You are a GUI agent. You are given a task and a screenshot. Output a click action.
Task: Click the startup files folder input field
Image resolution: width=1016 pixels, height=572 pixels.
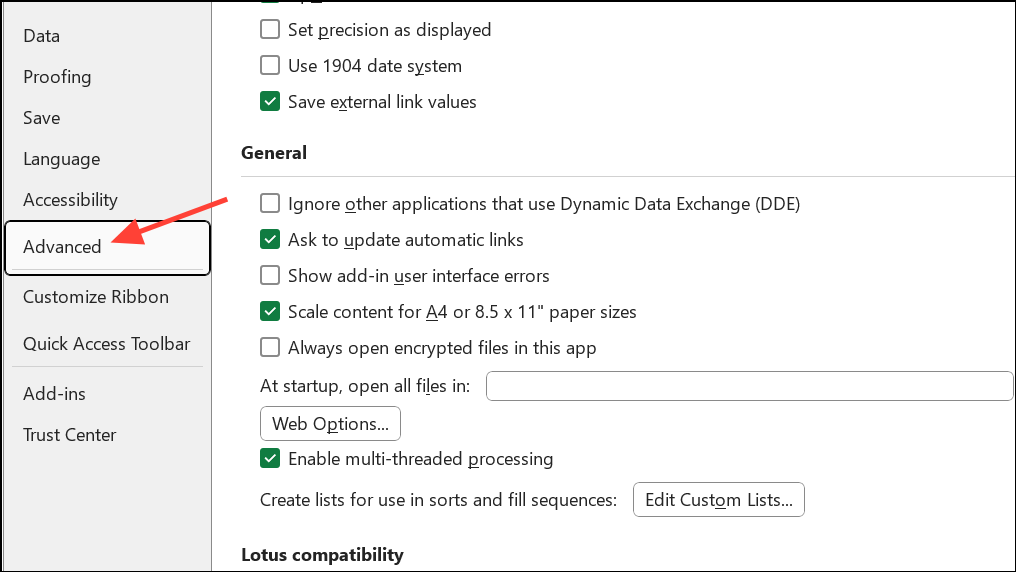pos(749,386)
